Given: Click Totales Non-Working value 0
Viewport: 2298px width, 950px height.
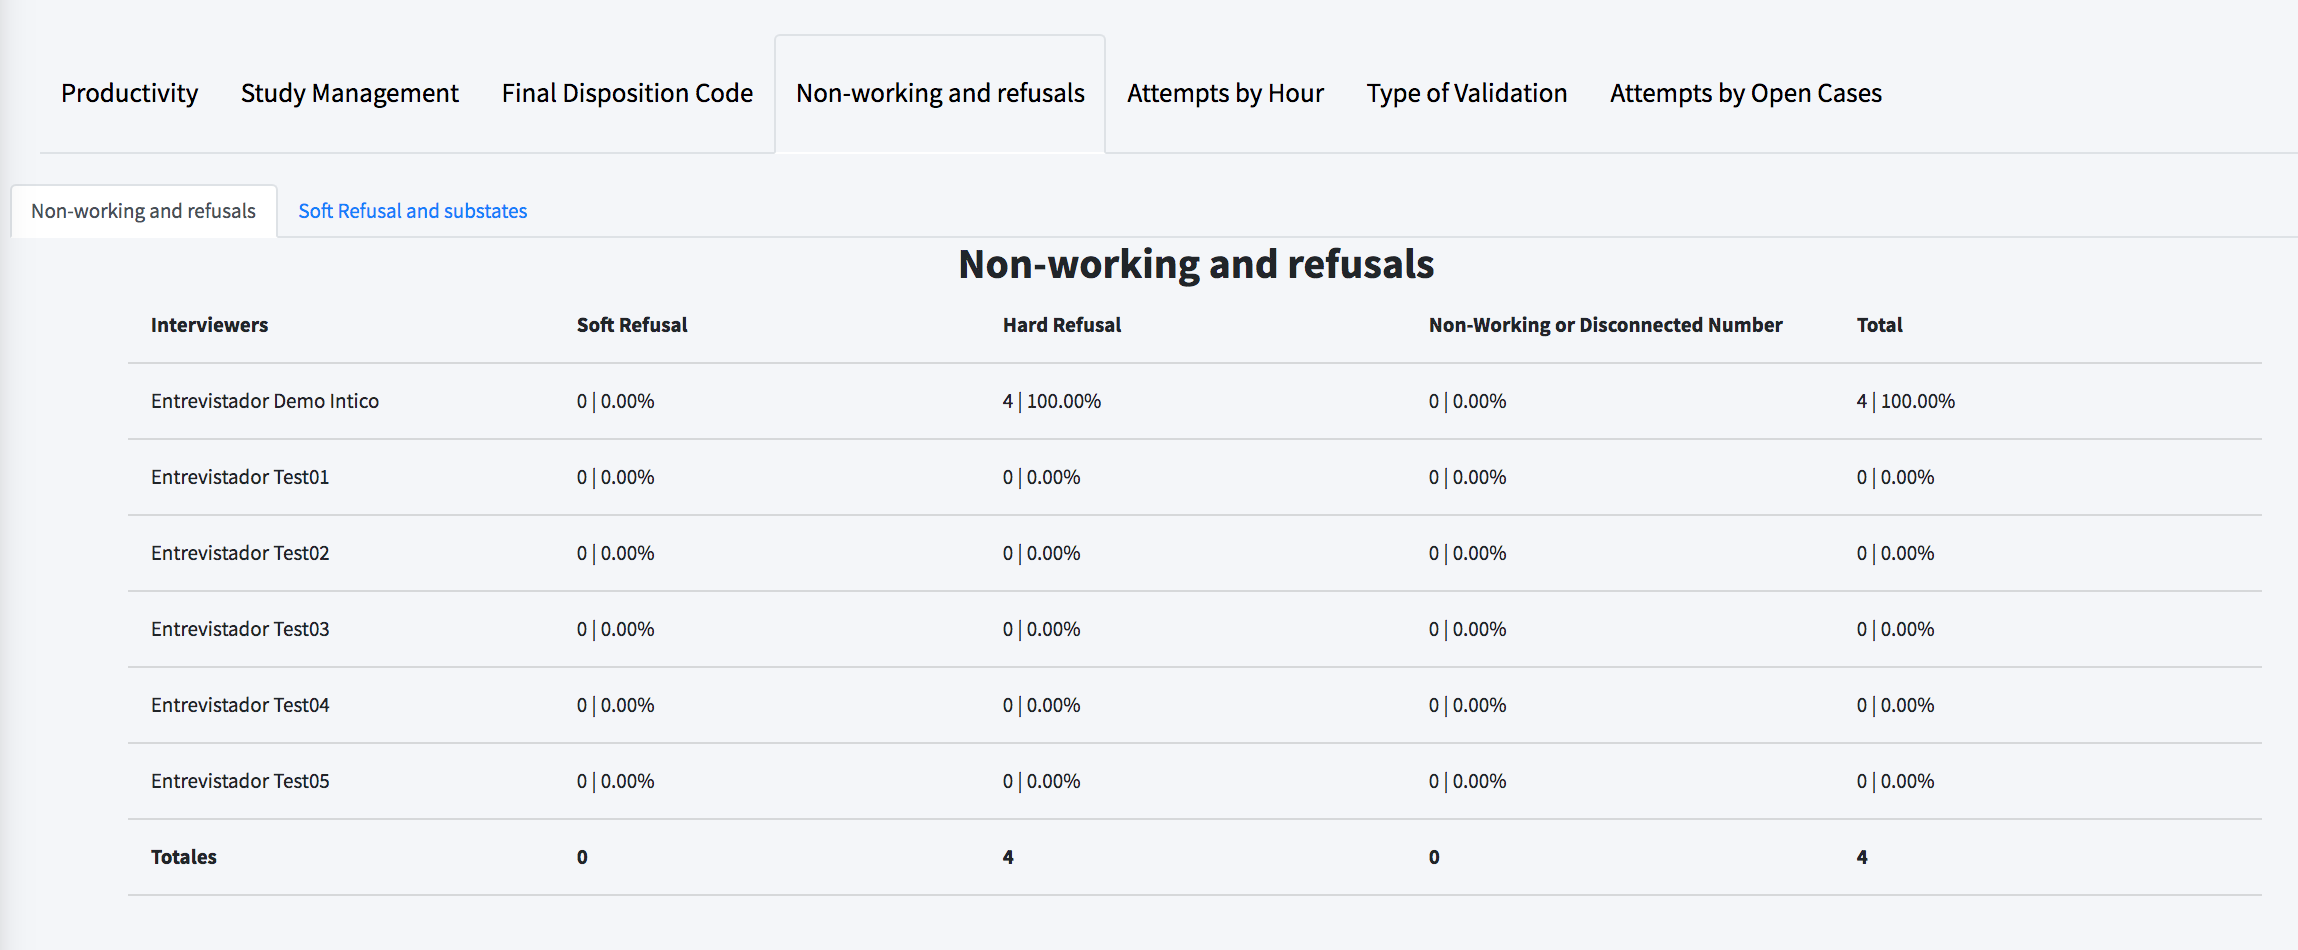Looking at the screenshot, I should (x=1434, y=857).
